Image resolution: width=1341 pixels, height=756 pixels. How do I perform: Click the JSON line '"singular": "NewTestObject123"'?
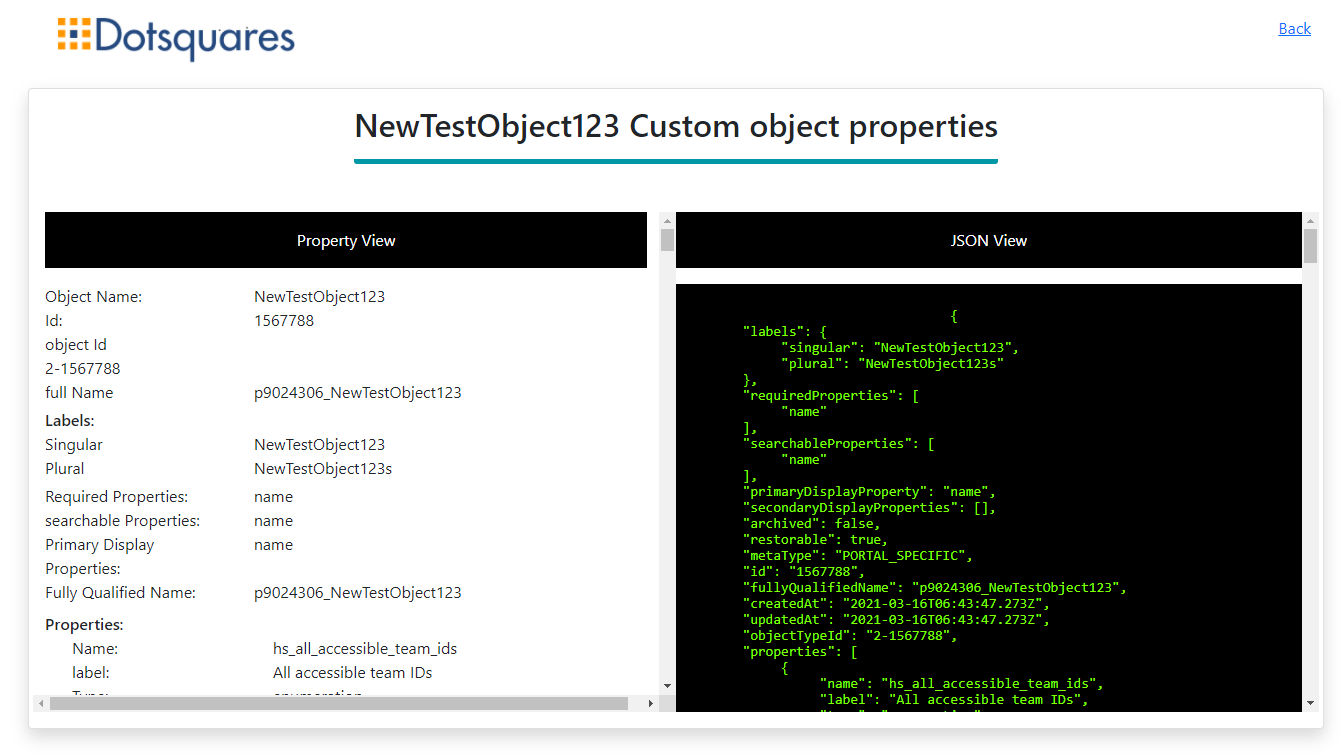[900, 348]
